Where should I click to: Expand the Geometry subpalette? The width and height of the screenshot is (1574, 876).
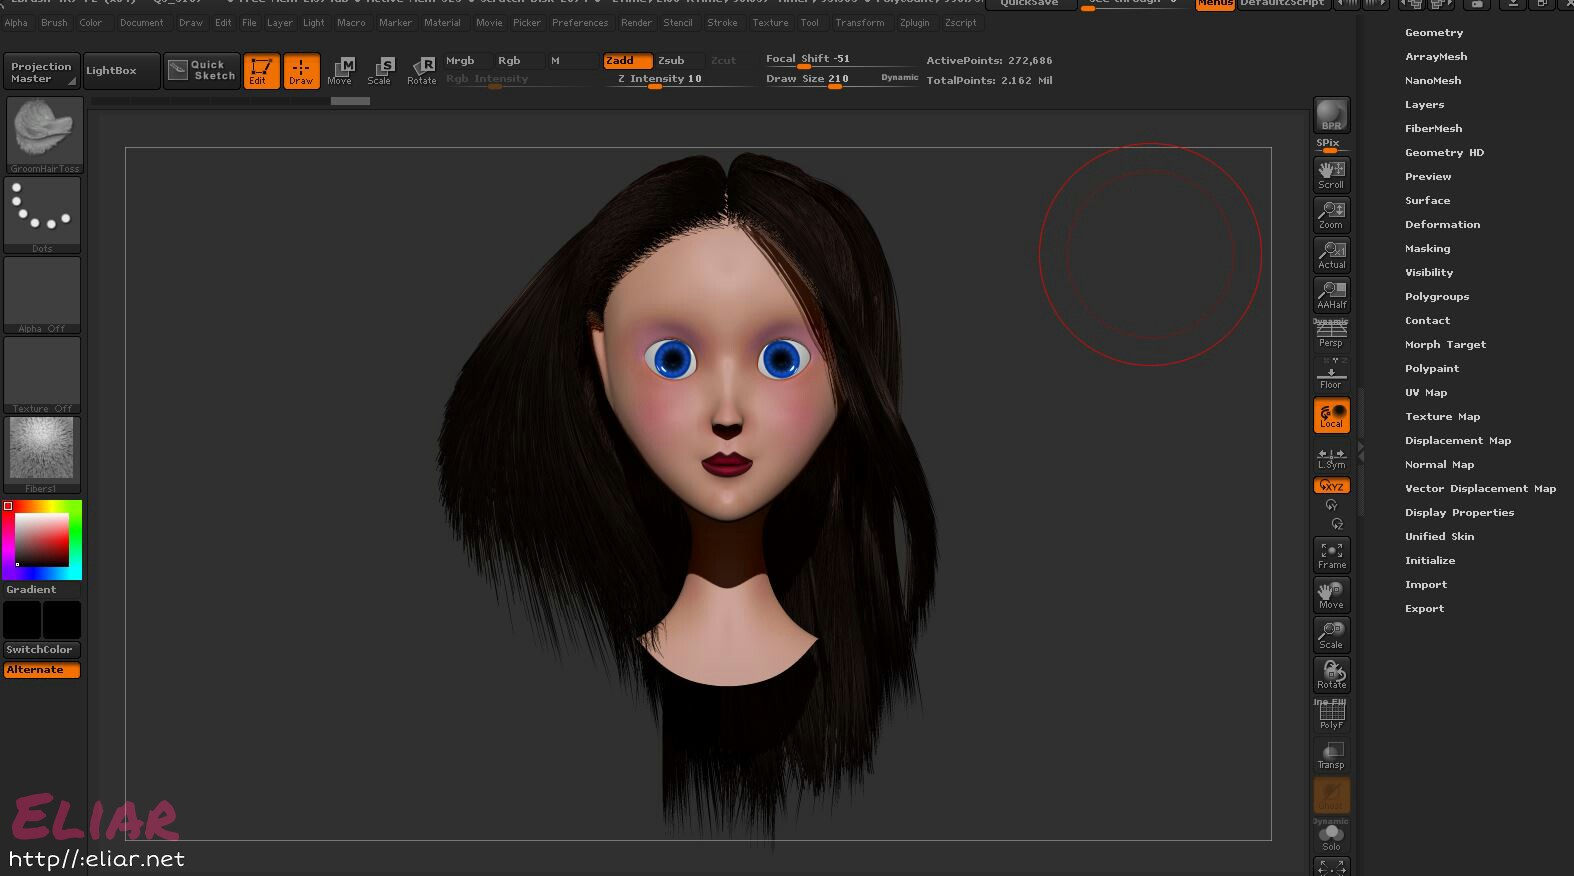coord(1434,33)
